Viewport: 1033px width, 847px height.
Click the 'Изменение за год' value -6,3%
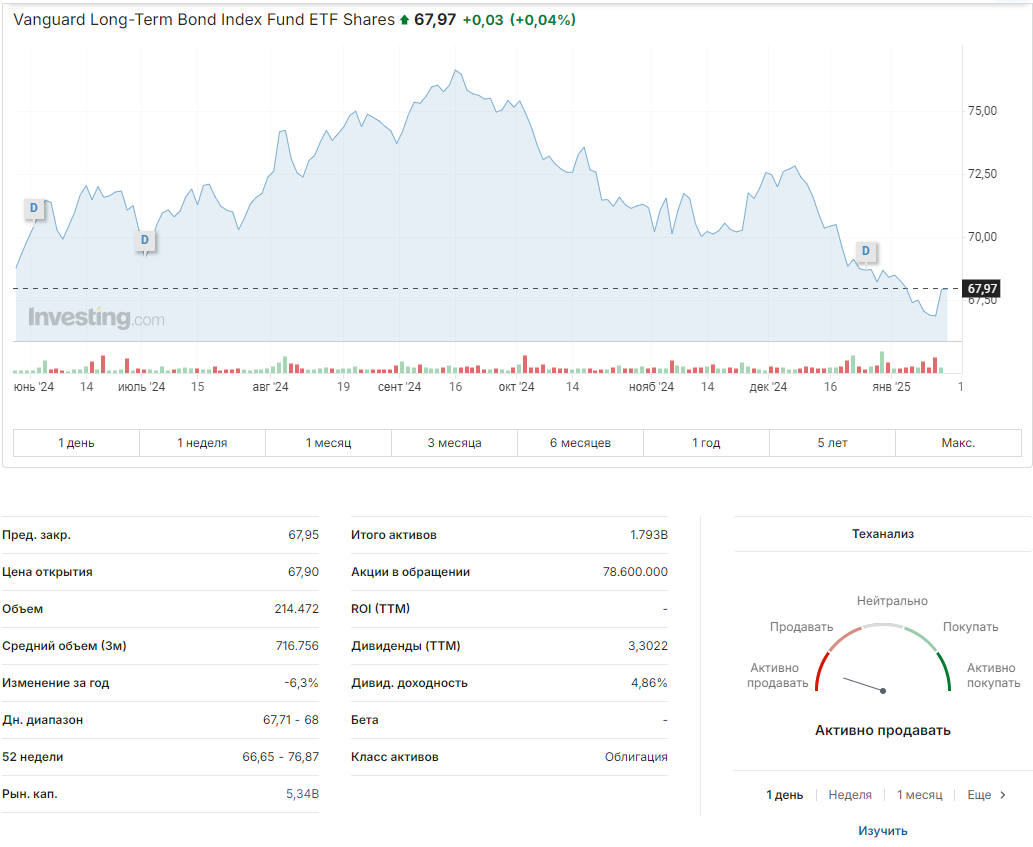[x=301, y=683]
